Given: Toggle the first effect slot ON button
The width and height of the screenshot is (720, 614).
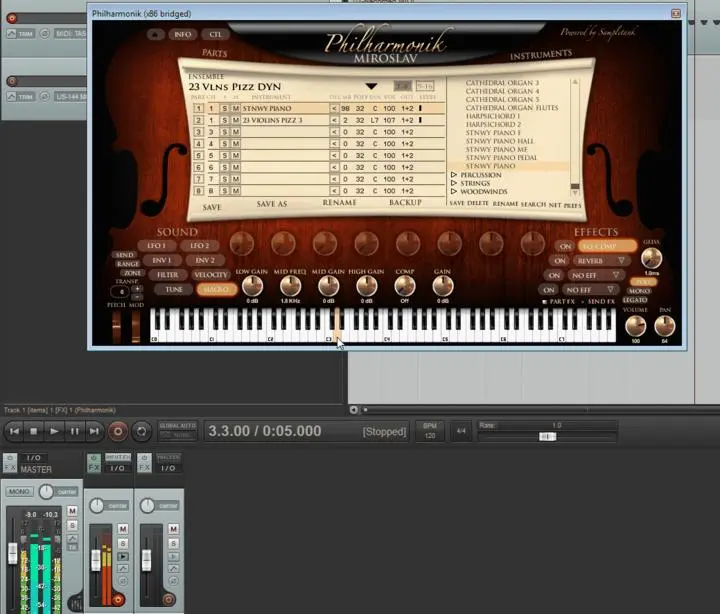Looking at the screenshot, I should pos(565,247).
